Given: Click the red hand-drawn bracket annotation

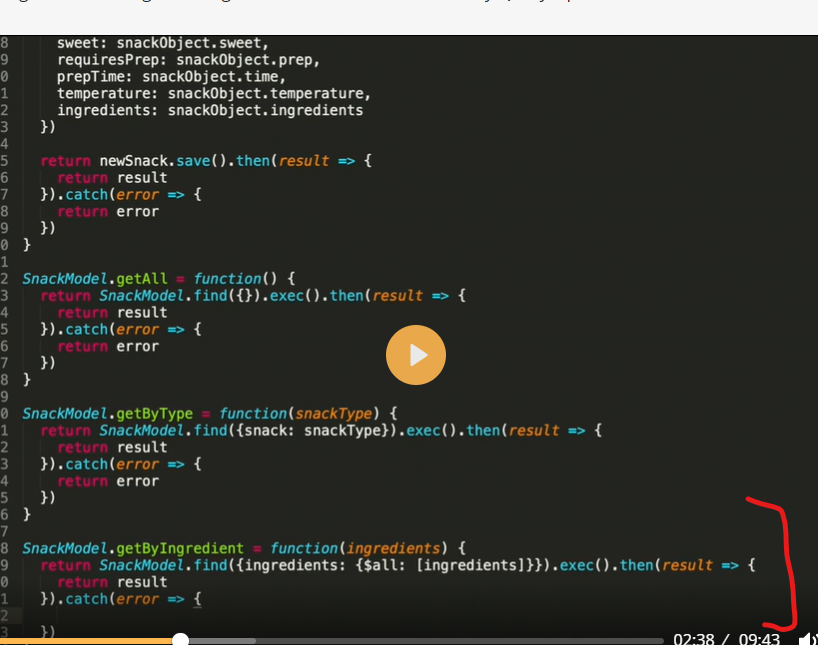Looking at the screenshot, I should pos(783,560).
